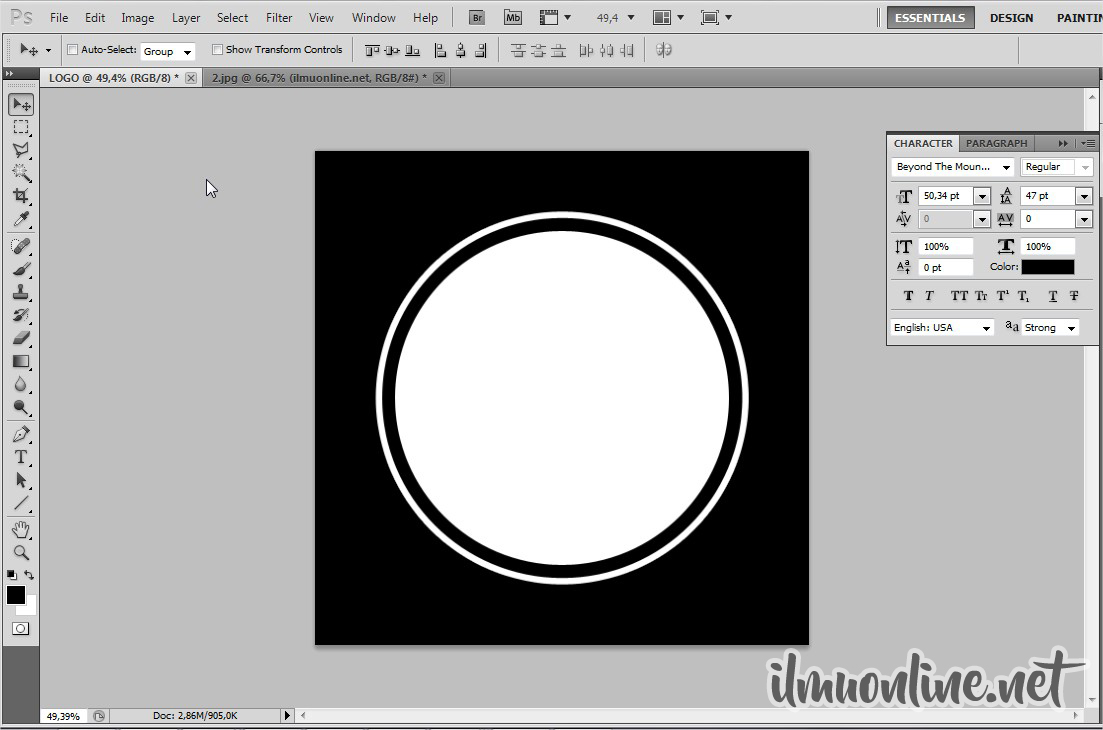Toggle Faux Bold text style
The image size is (1103, 730).
(908, 296)
